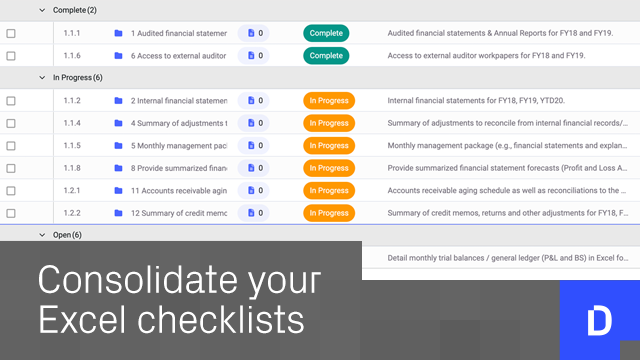Open 6 Access to external auditor item

(178, 56)
